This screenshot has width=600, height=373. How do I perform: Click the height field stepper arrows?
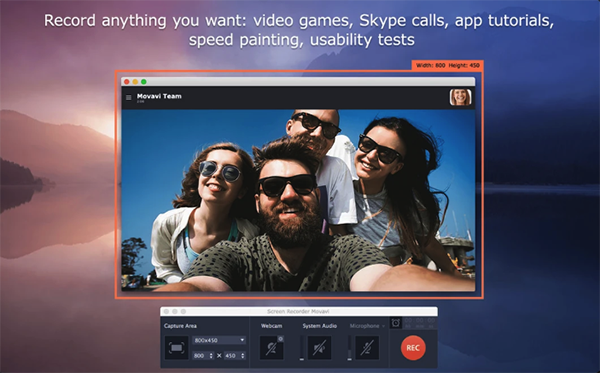(243, 356)
